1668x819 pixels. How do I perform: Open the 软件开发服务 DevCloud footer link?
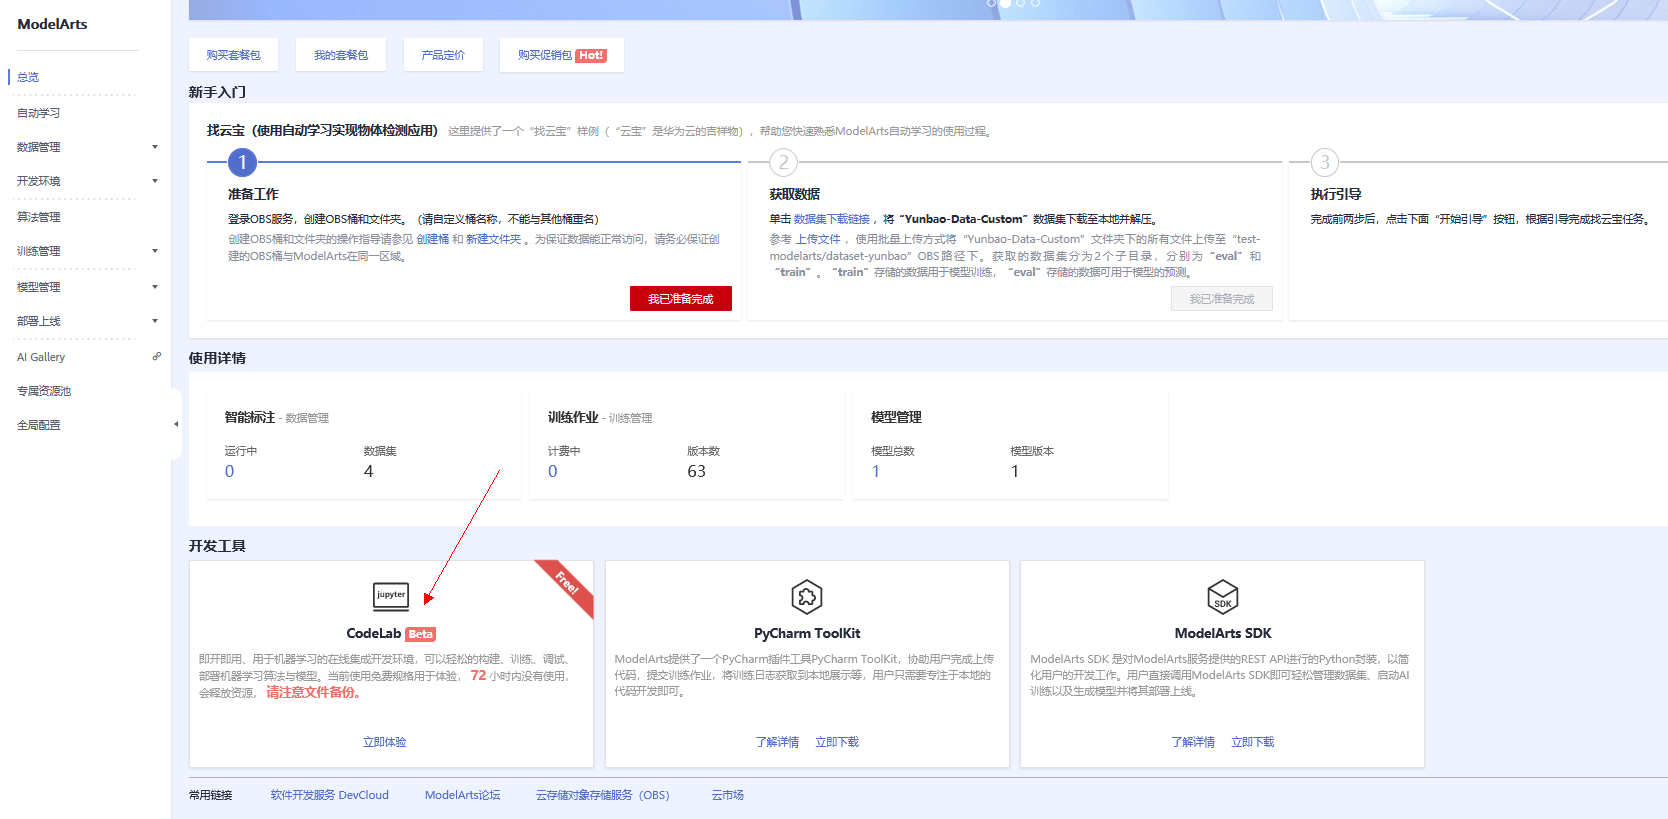click(330, 795)
